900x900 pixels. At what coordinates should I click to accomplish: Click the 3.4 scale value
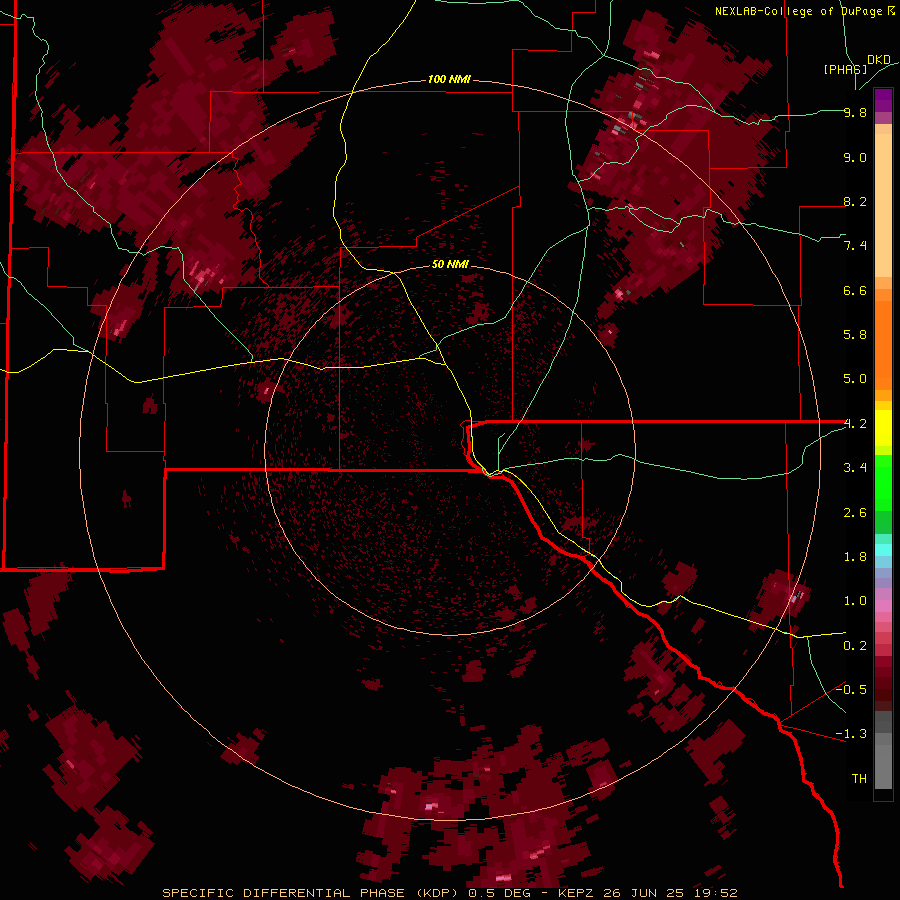tap(855, 468)
